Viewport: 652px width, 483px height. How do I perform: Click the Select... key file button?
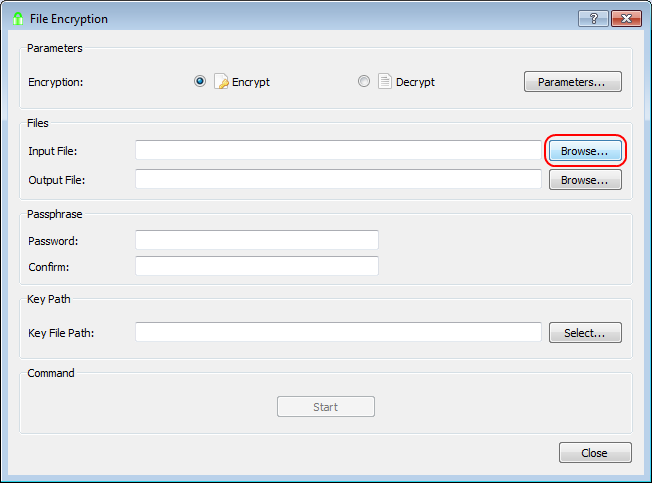[585, 333]
